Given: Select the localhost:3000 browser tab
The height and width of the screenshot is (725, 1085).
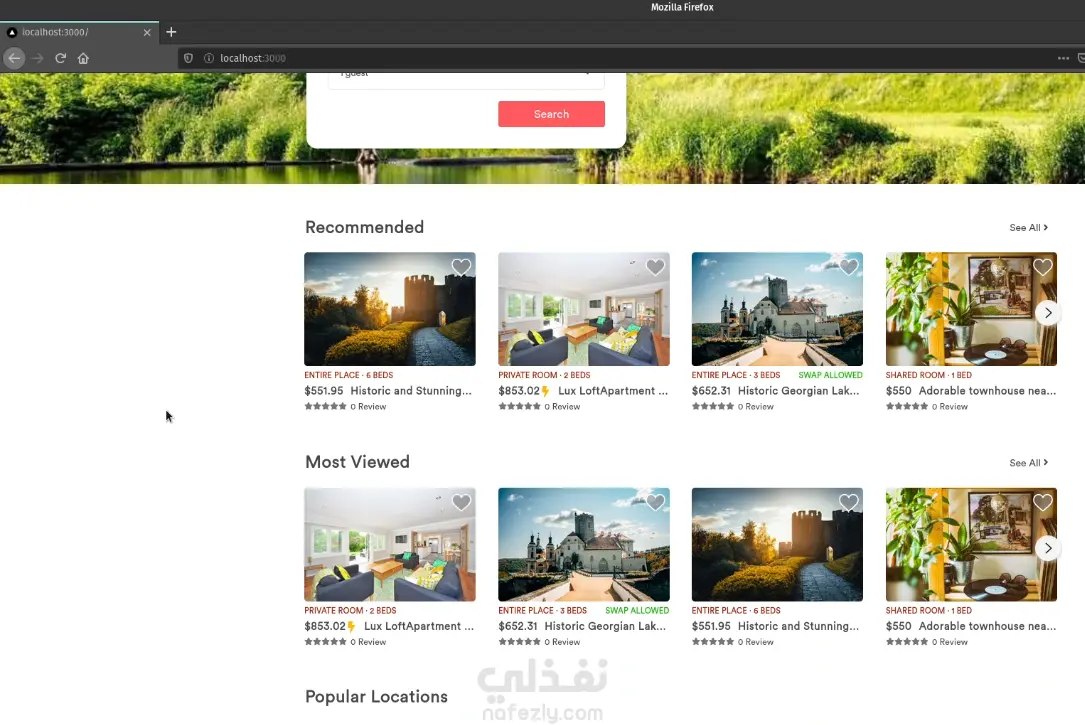Looking at the screenshot, I should coord(79,32).
